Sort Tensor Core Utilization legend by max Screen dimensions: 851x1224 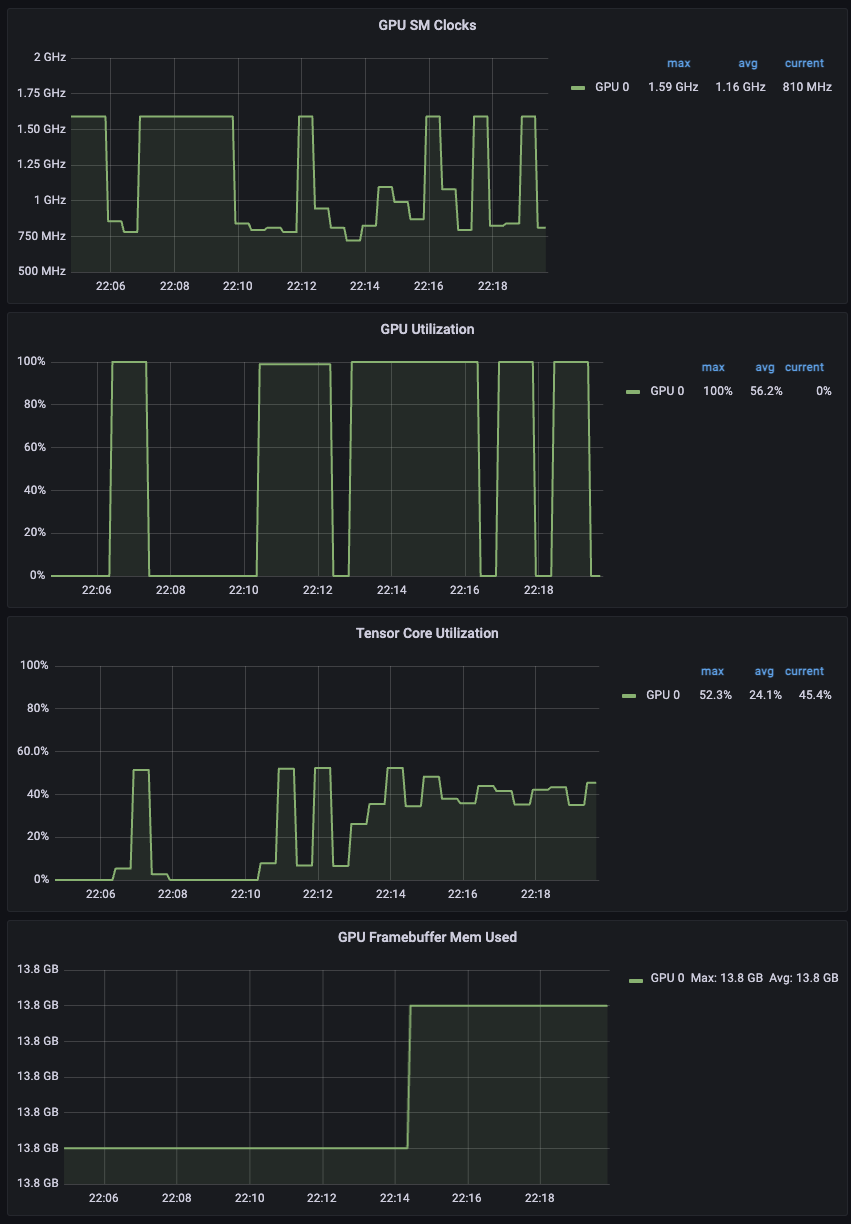click(x=712, y=671)
